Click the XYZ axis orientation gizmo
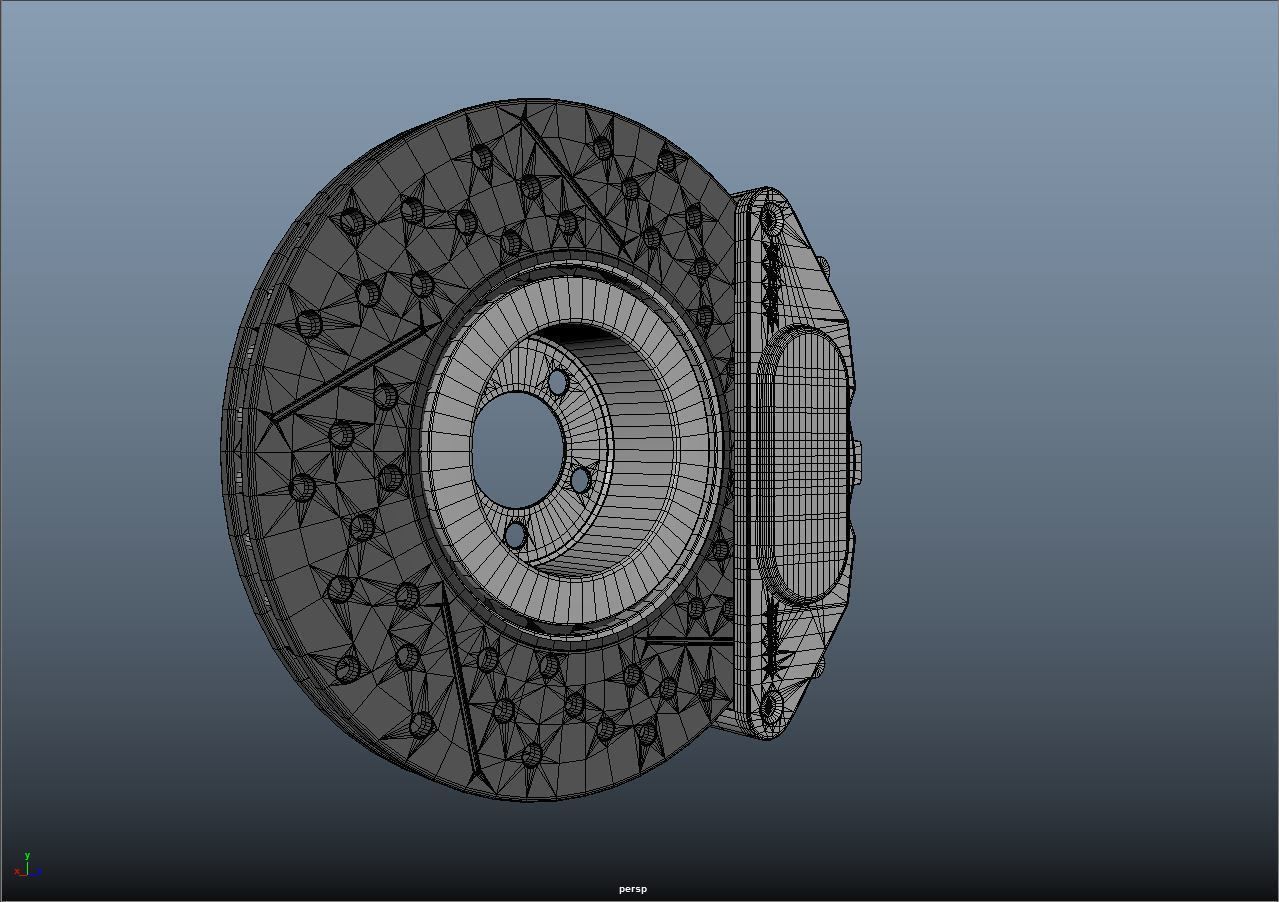Viewport: 1279px width, 902px height. 26,866
